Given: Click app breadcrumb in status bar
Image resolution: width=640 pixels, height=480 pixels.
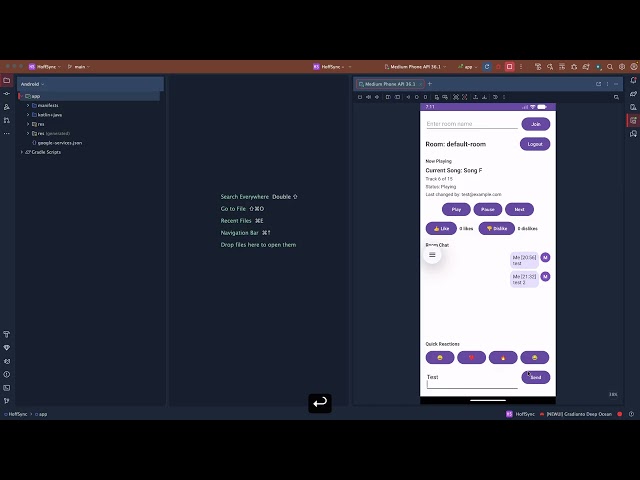Looking at the screenshot, I should (41, 414).
